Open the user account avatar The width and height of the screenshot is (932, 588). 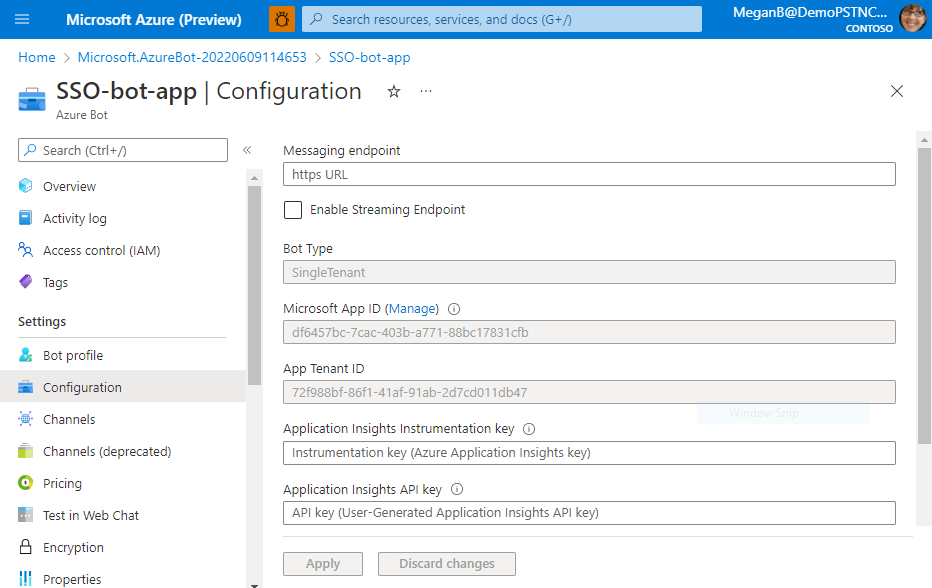[911, 19]
